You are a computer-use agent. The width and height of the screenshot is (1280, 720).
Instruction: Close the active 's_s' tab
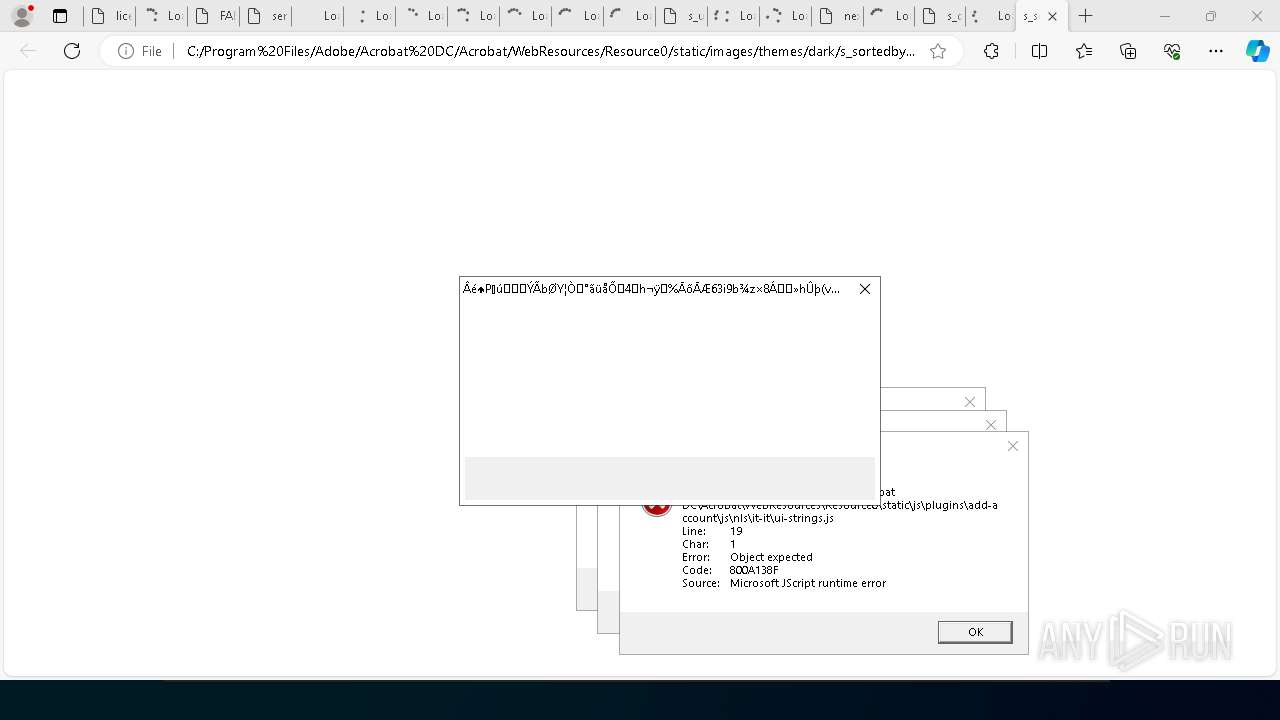(1052, 16)
